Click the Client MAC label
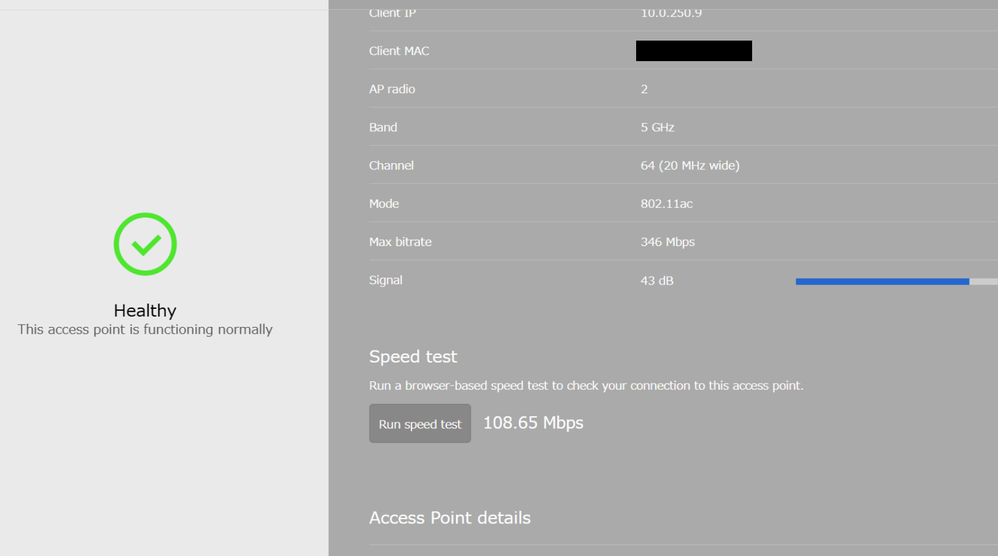The image size is (998, 556). point(399,51)
